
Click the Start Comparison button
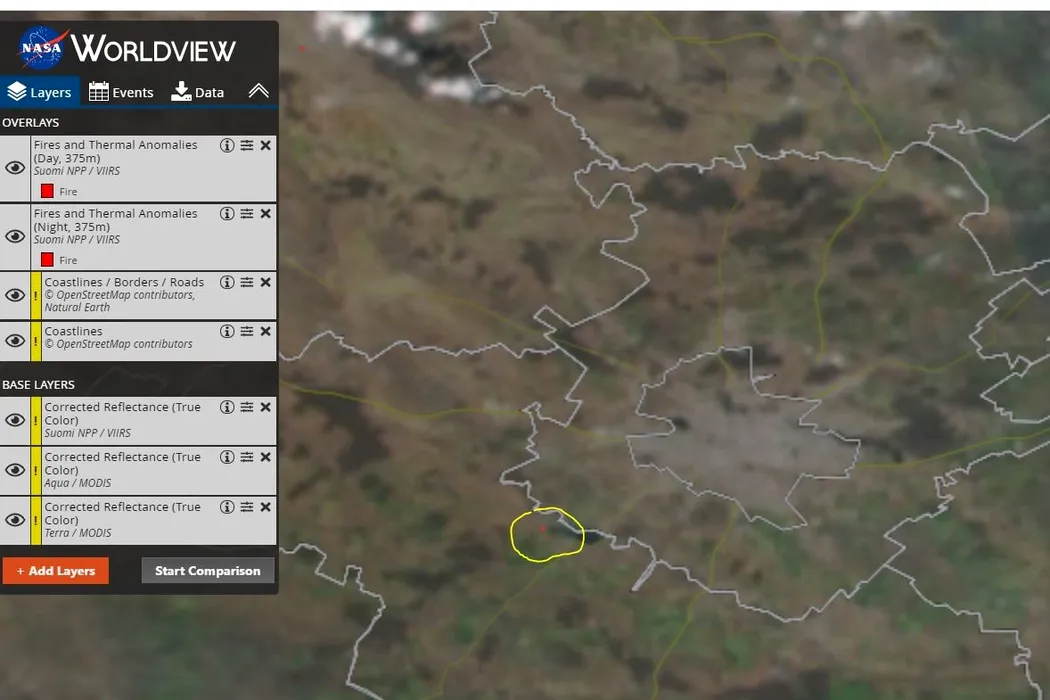pyautogui.click(x=208, y=571)
